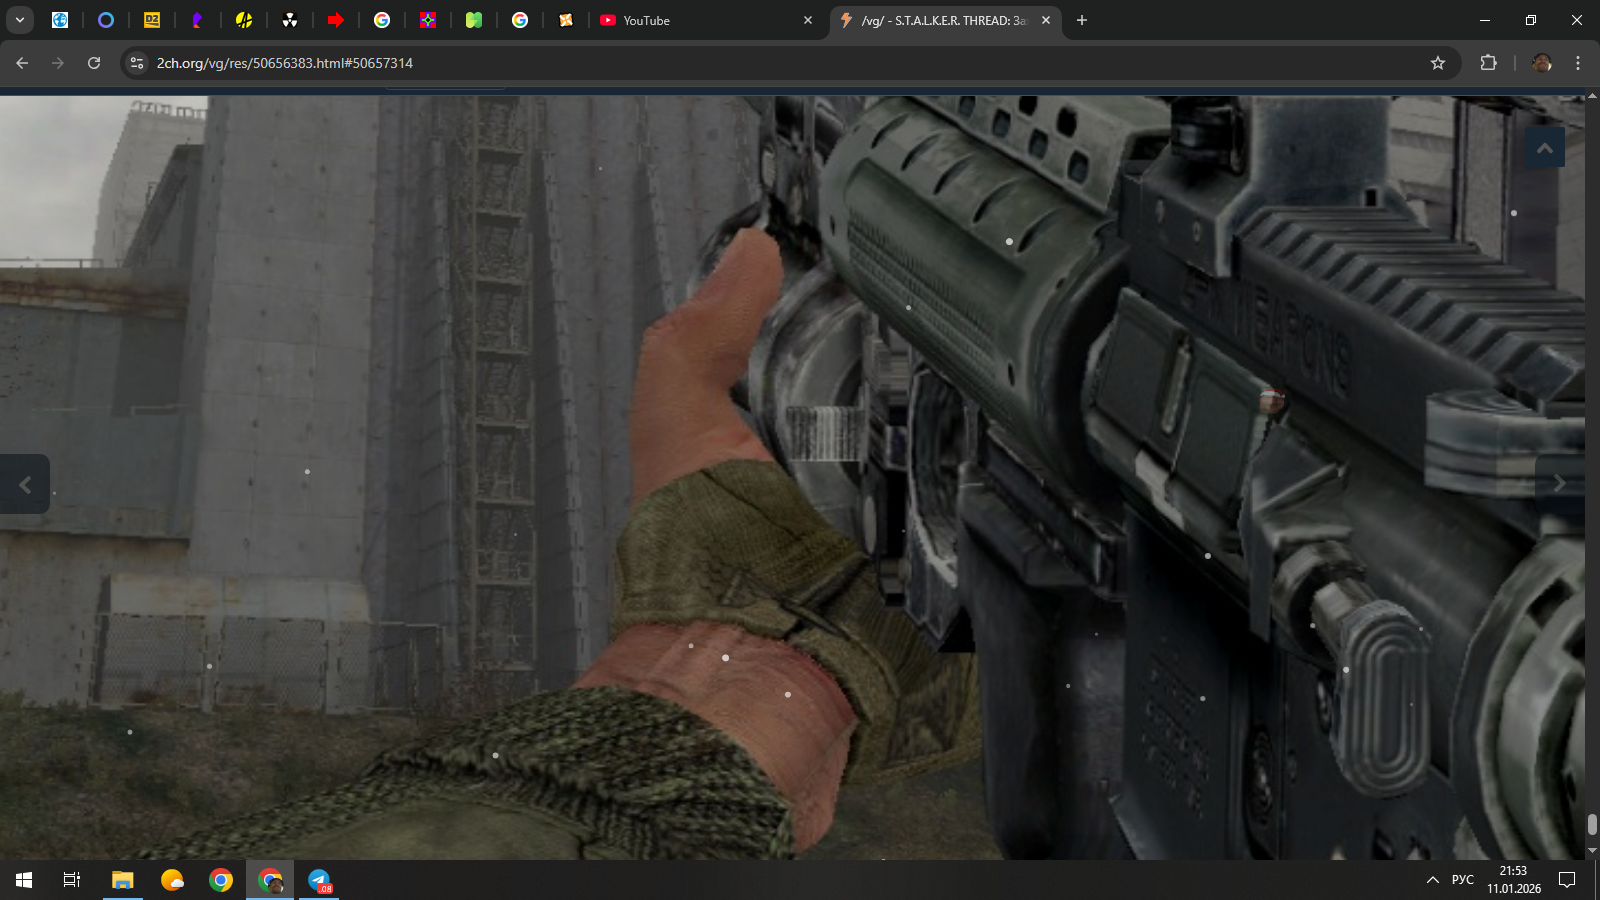Open the Windows Start menu
This screenshot has width=1600, height=900.
tap(24, 880)
